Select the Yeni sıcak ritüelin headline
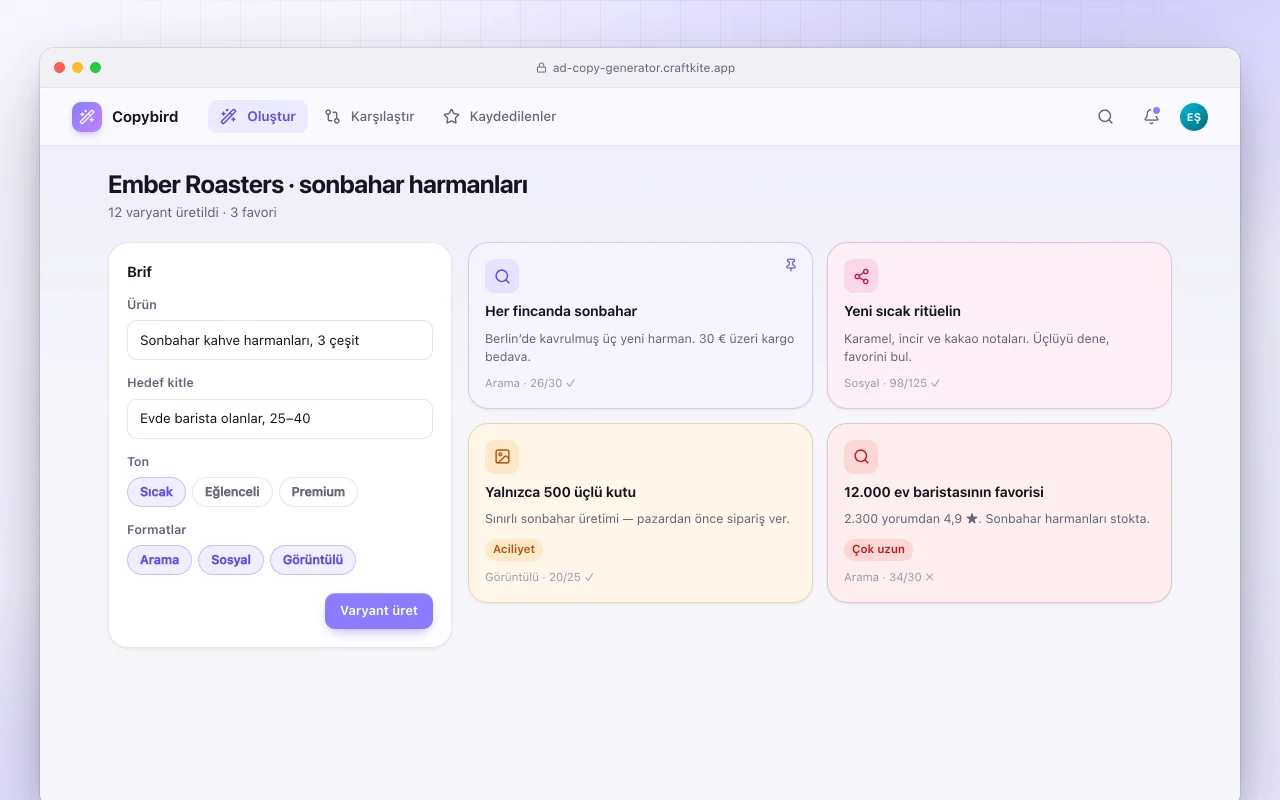The width and height of the screenshot is (1280, 800). 902,311
